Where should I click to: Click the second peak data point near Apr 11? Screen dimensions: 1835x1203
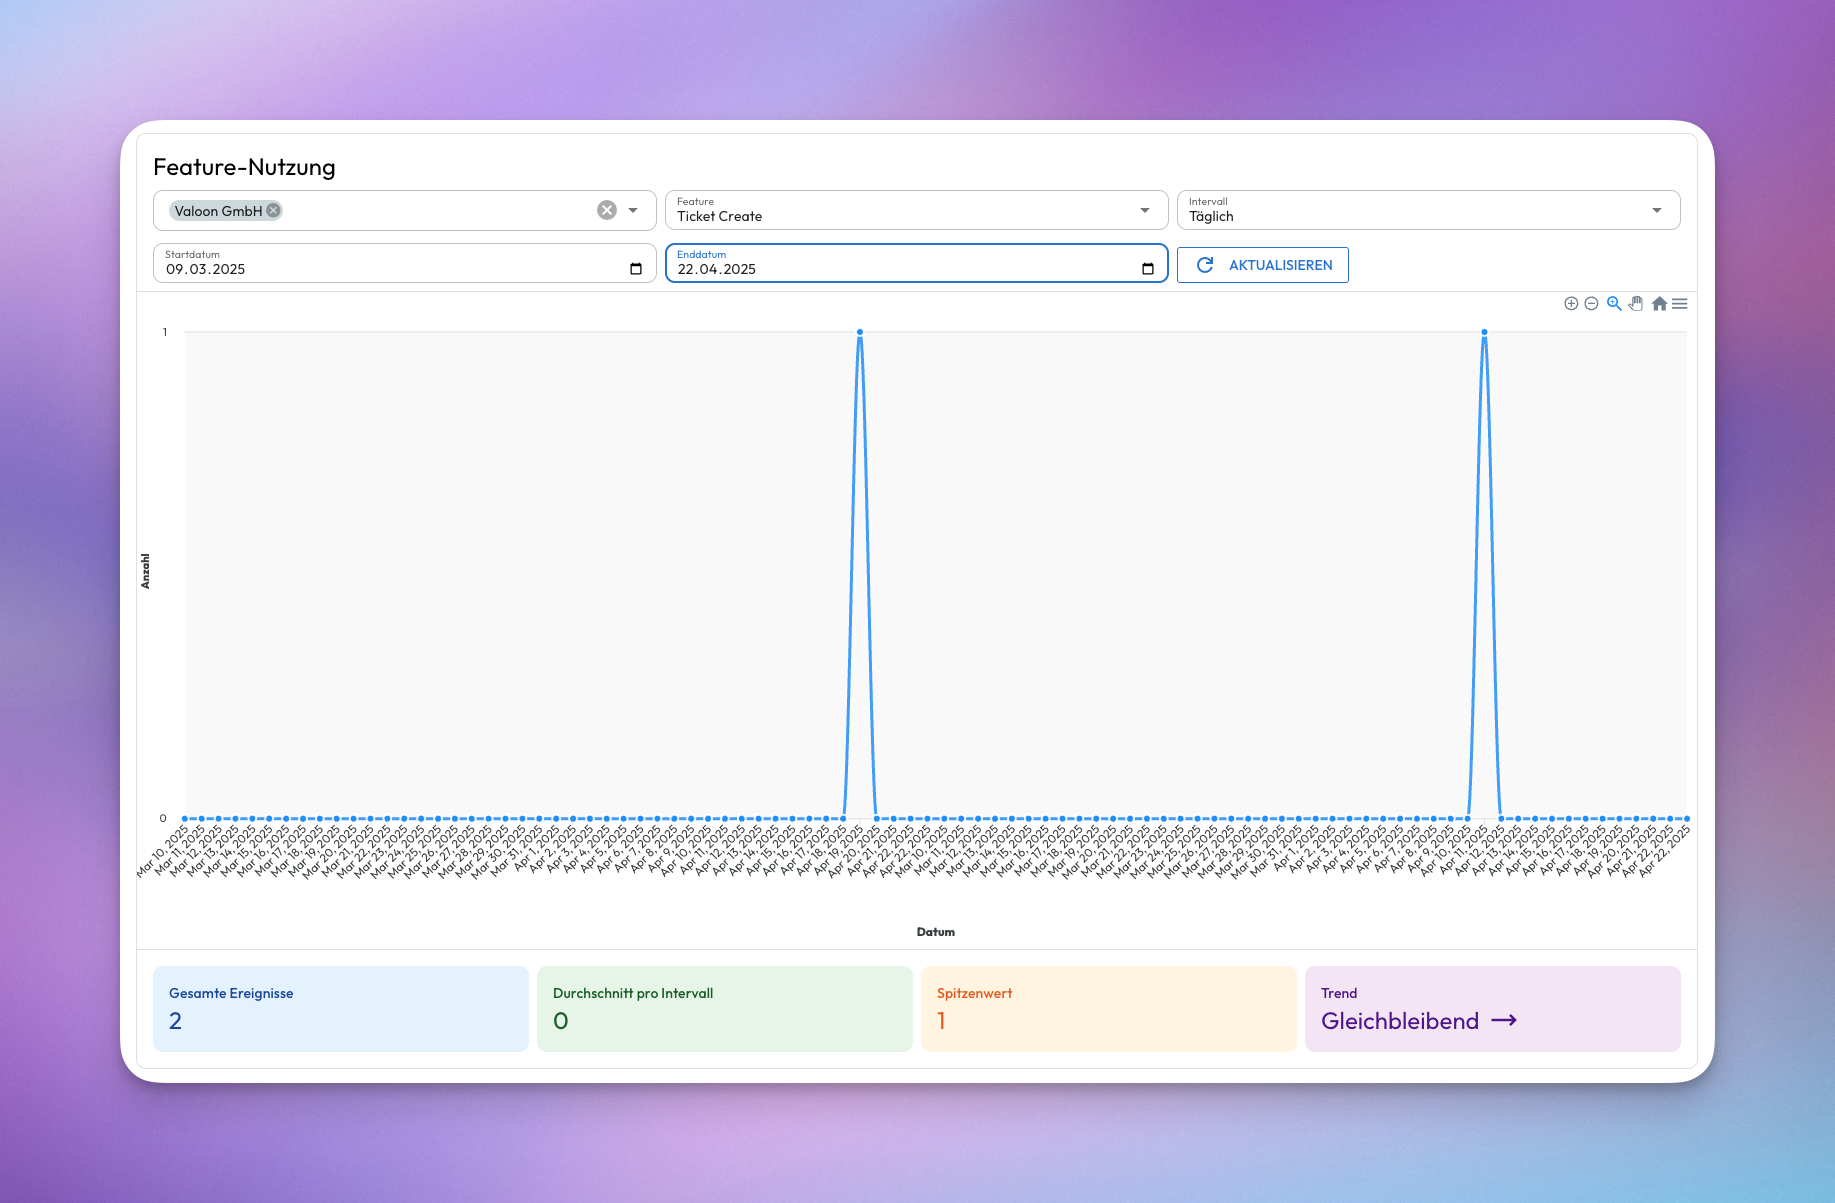click(1484, 331)
